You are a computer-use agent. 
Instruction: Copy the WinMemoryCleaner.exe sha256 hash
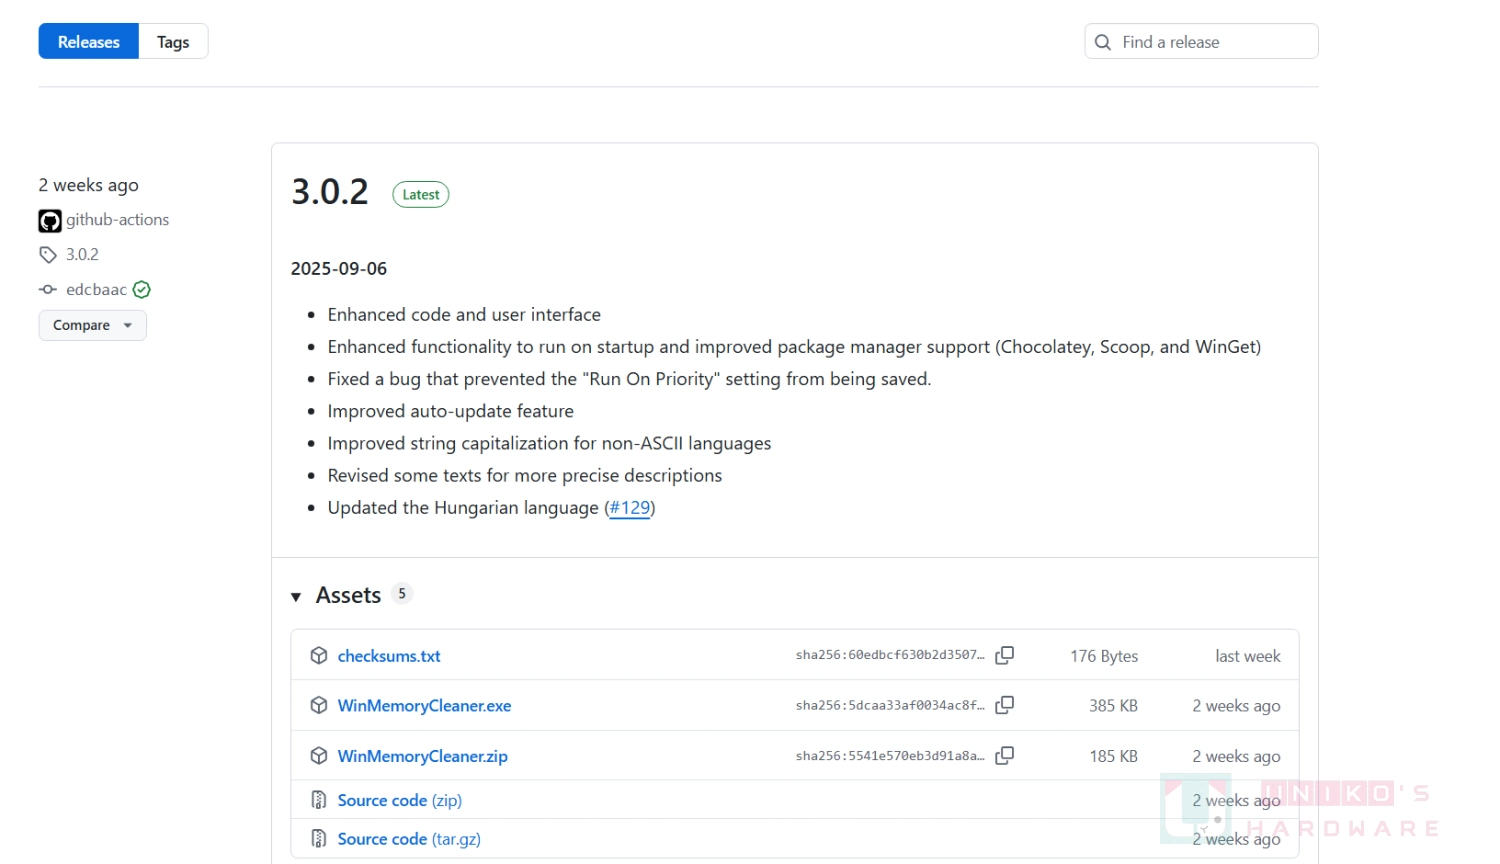1005,706
